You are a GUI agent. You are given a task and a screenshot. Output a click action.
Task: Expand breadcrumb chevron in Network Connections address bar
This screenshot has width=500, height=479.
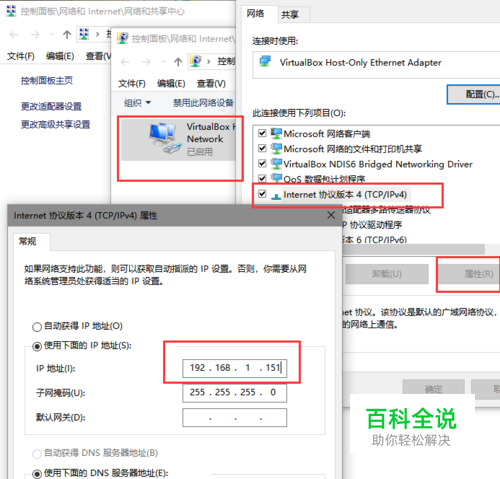pyautogui.click(x=209, y=62)
